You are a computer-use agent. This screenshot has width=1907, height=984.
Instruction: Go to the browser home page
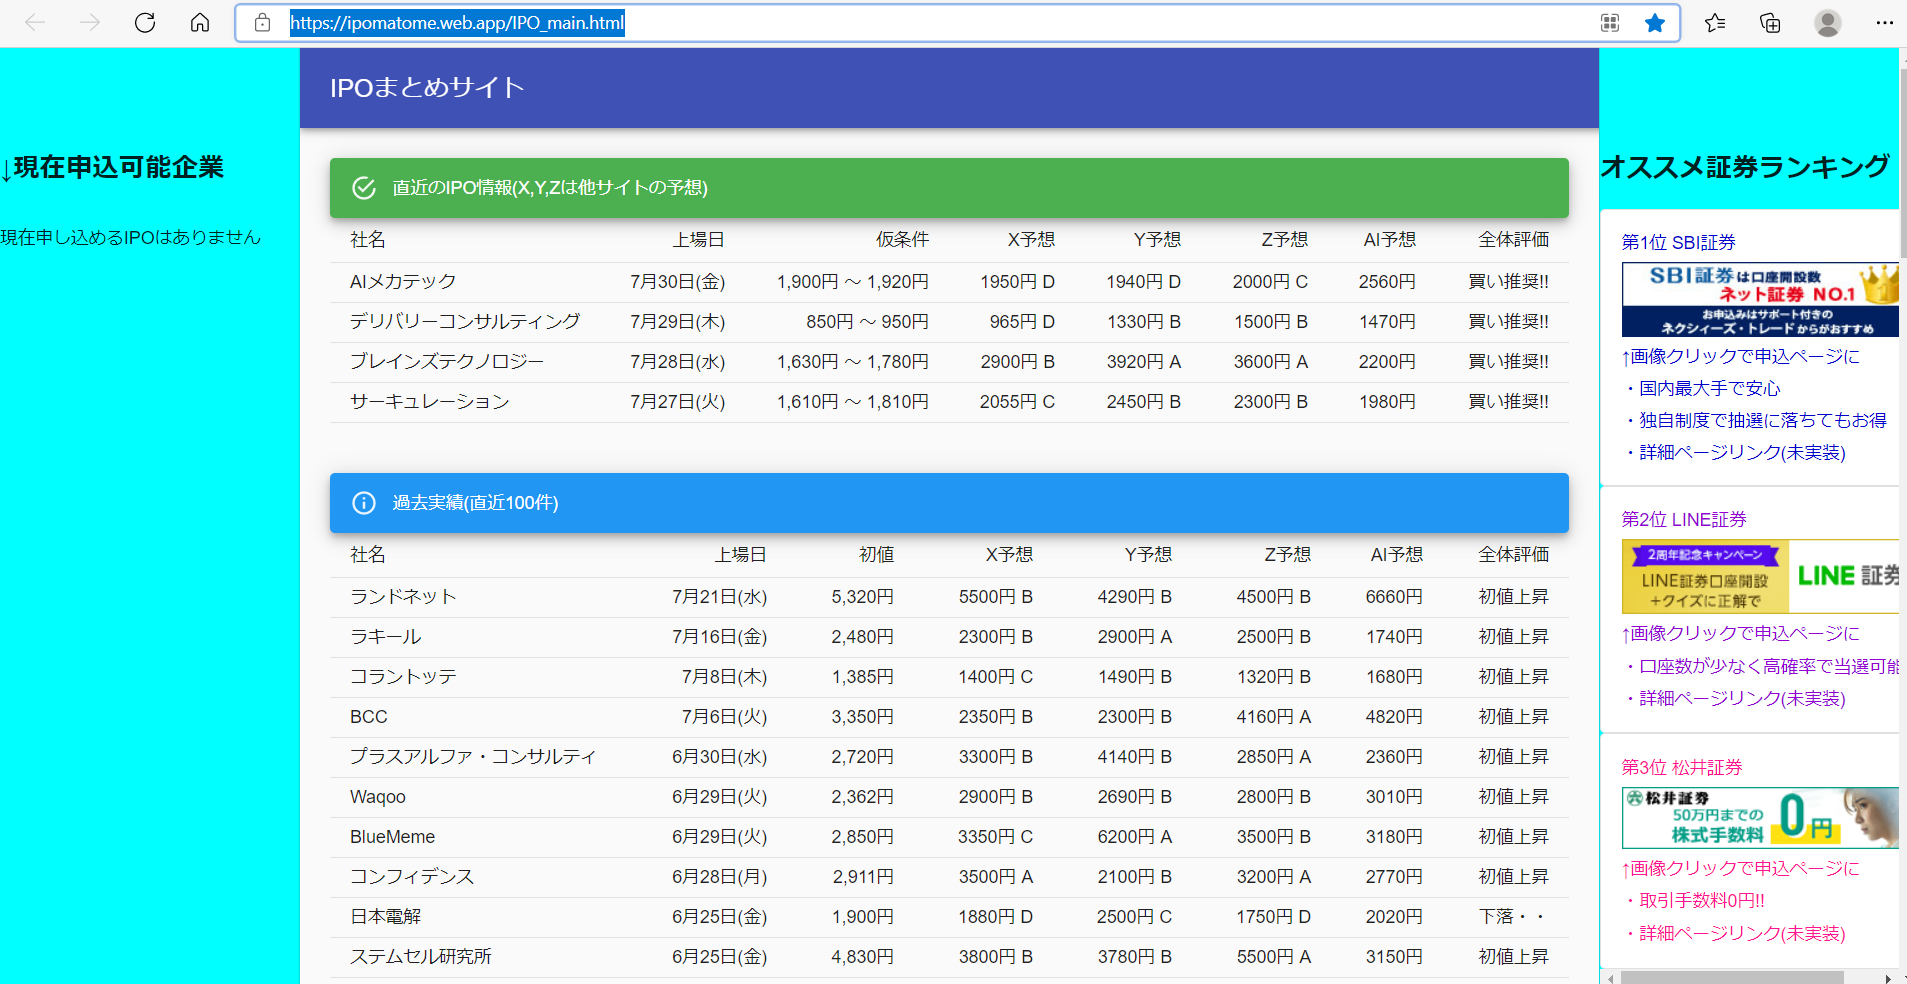click(200, 22)
